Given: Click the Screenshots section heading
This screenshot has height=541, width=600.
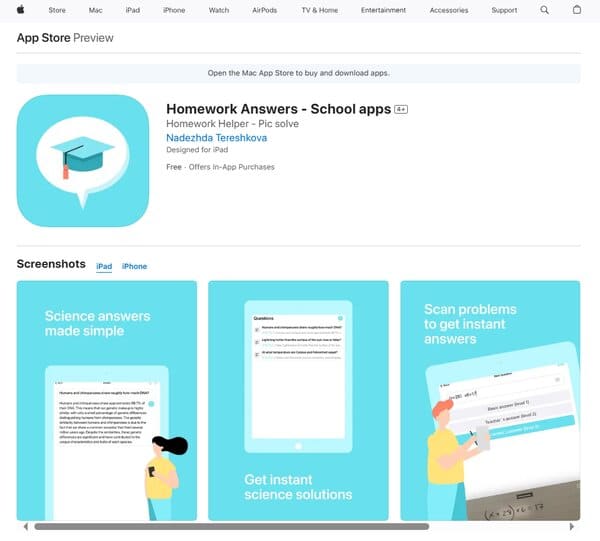Looking at the screenshot, I should tap(51, 264).
